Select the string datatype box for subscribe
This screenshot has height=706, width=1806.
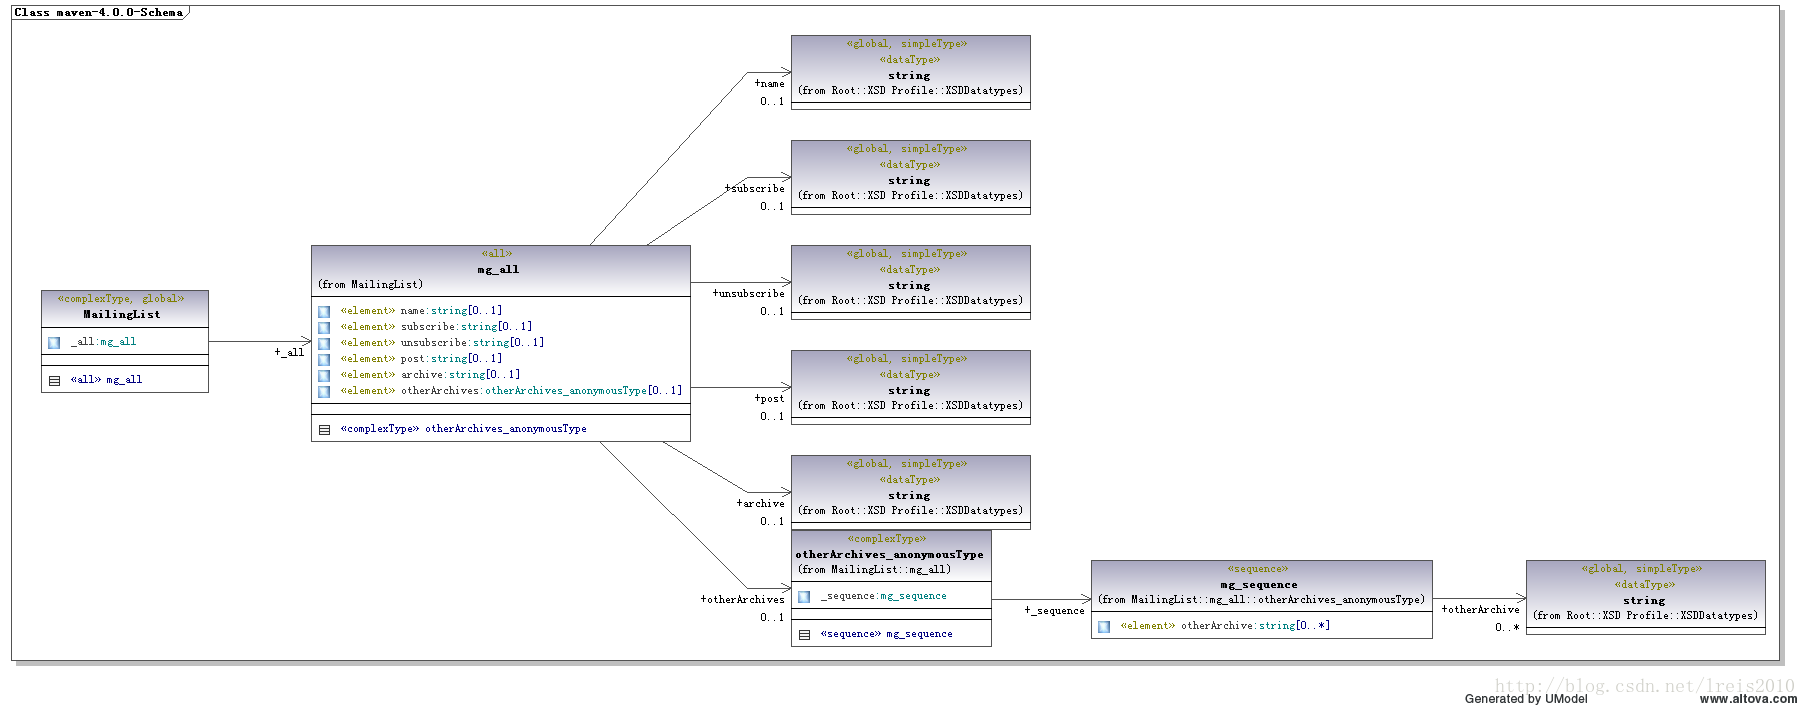[910, 177]
